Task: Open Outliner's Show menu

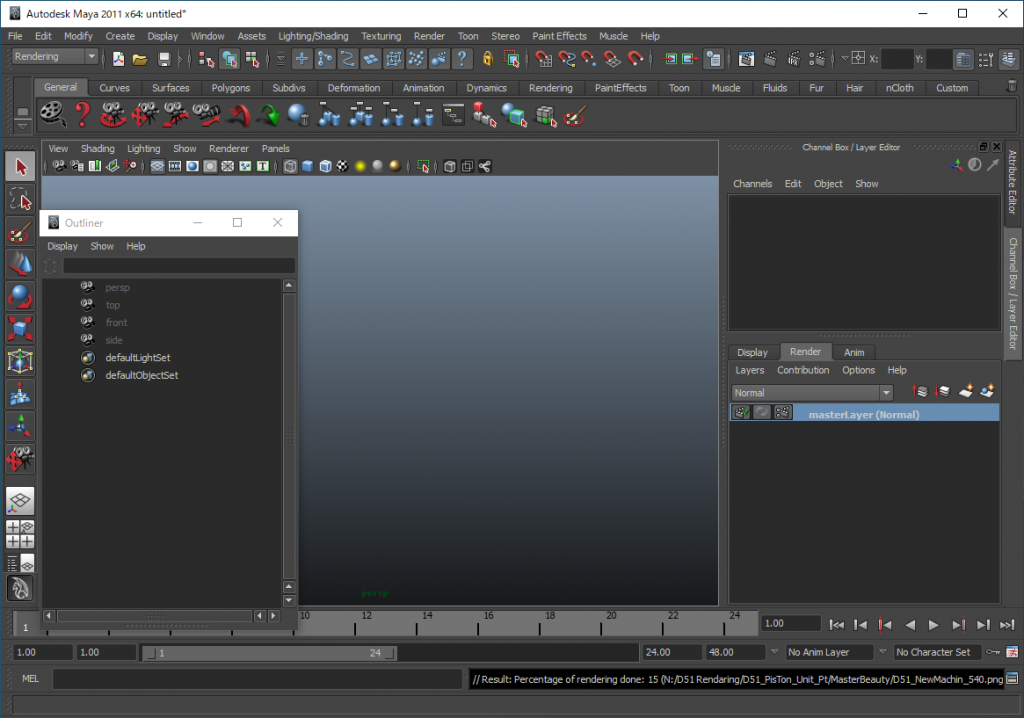Action: tap(102, 246)
